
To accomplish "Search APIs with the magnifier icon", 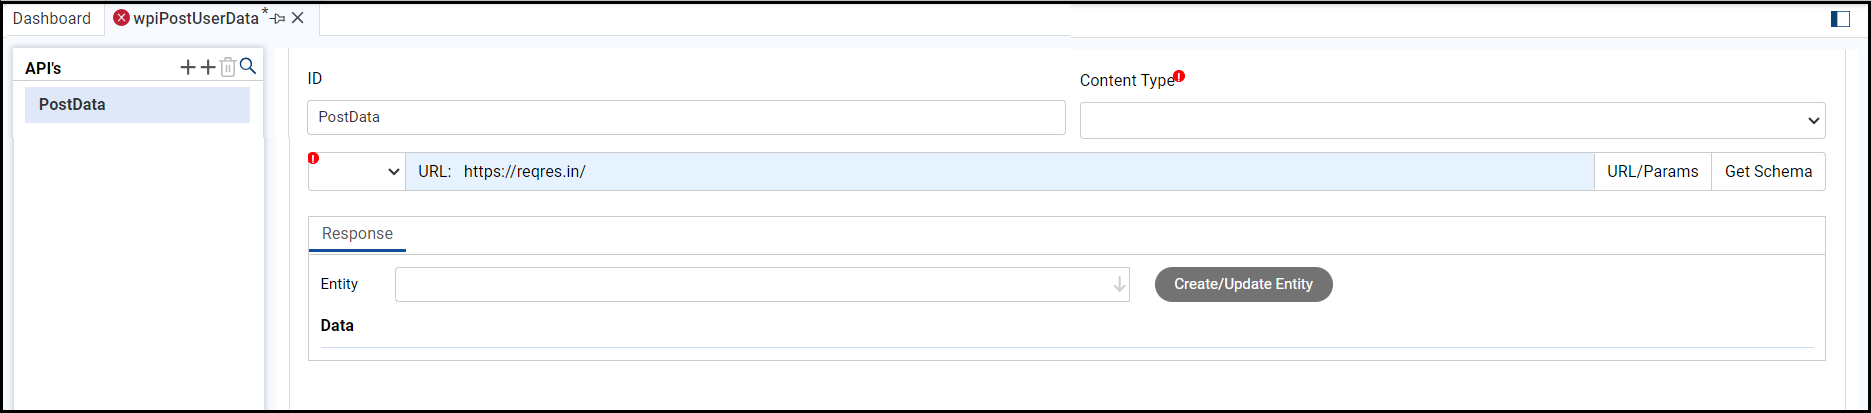I will (x=248, y=67).
